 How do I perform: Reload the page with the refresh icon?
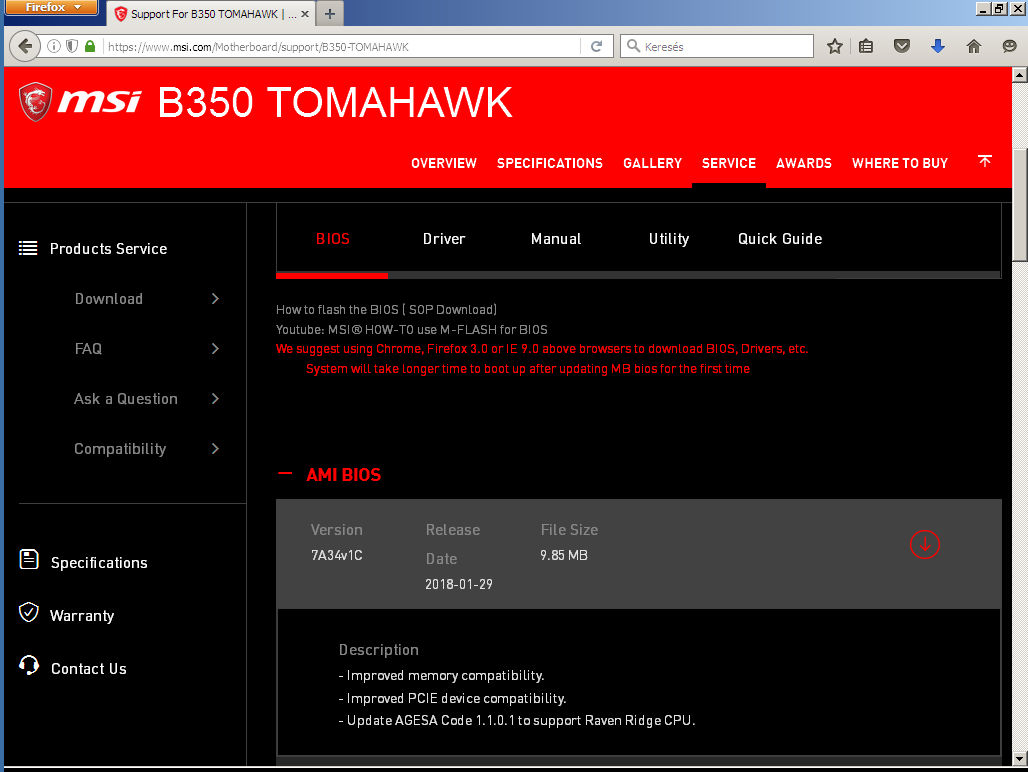pos(596,47)
